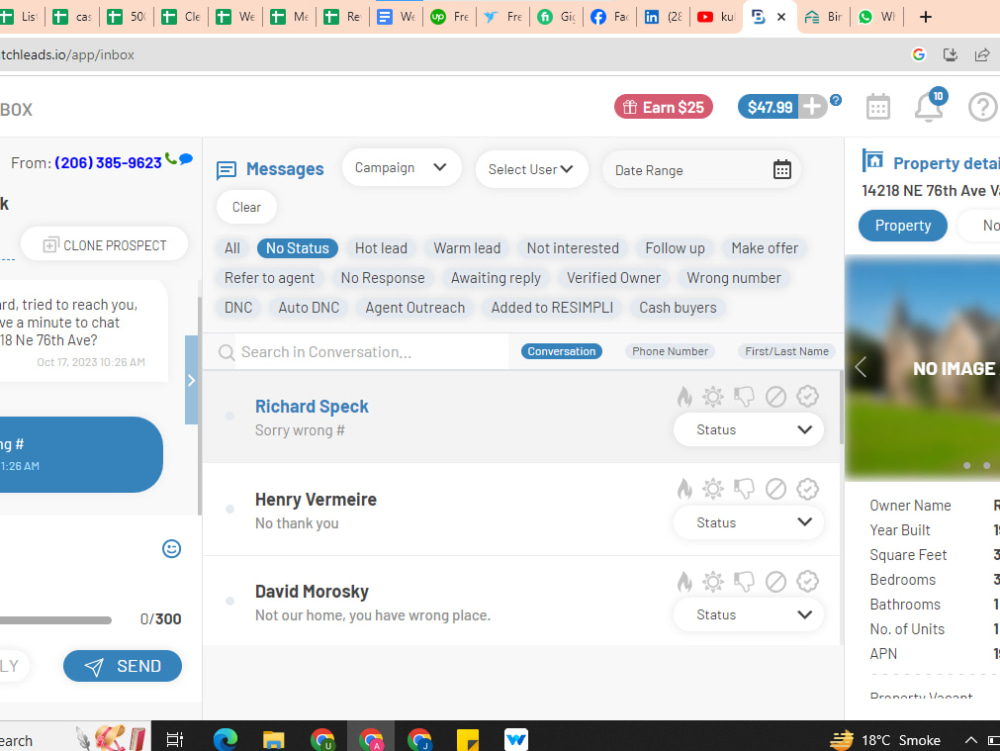Select the Property tab in details
Image resolution: width=1000 pixels, height=751 pixels.
pos(902,226)
